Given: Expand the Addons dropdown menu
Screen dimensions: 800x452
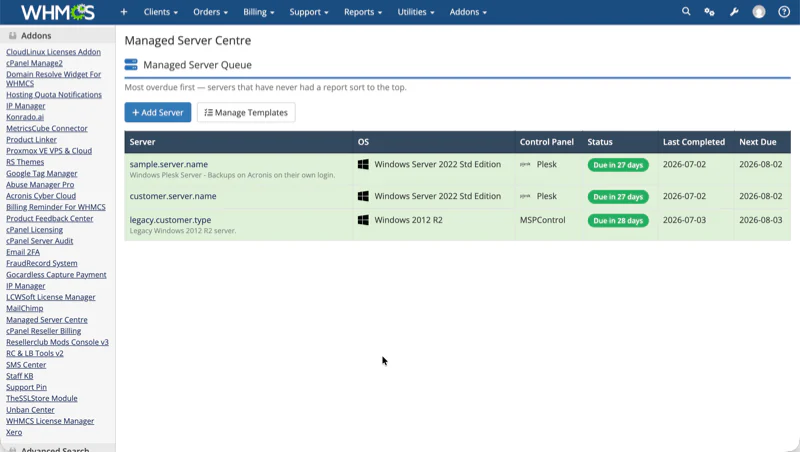Looking at the screenshot, I should (468, 12).
